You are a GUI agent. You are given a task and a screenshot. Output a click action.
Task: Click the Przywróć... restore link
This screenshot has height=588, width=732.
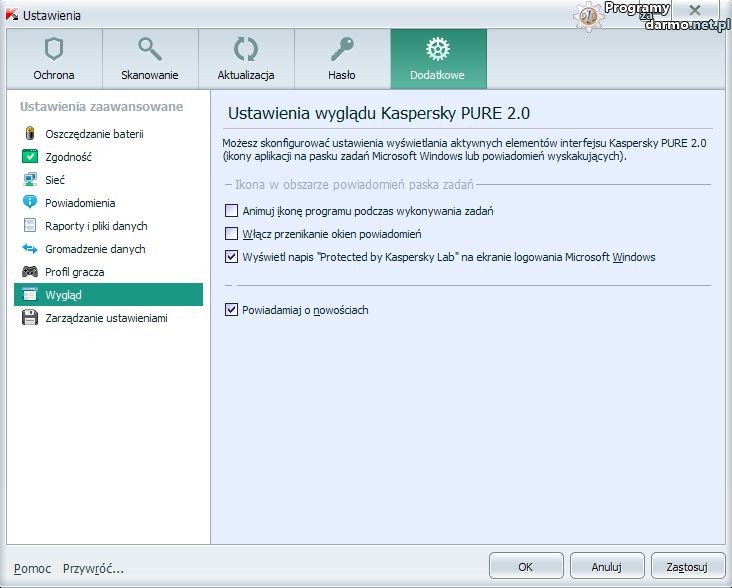93,568
